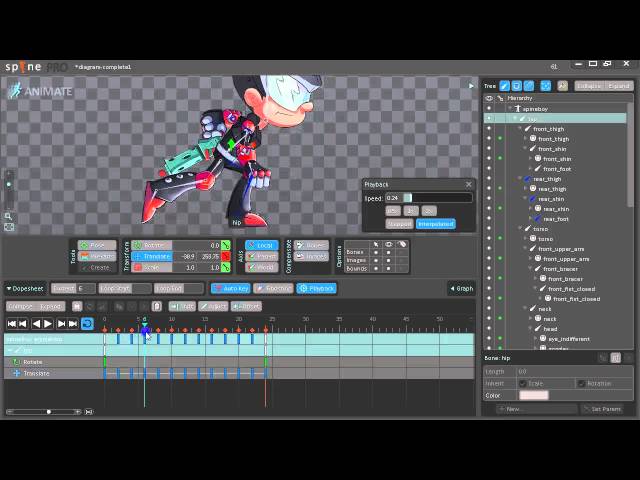Select the Pose tool

pyautogui.click(x=97, y=245)
